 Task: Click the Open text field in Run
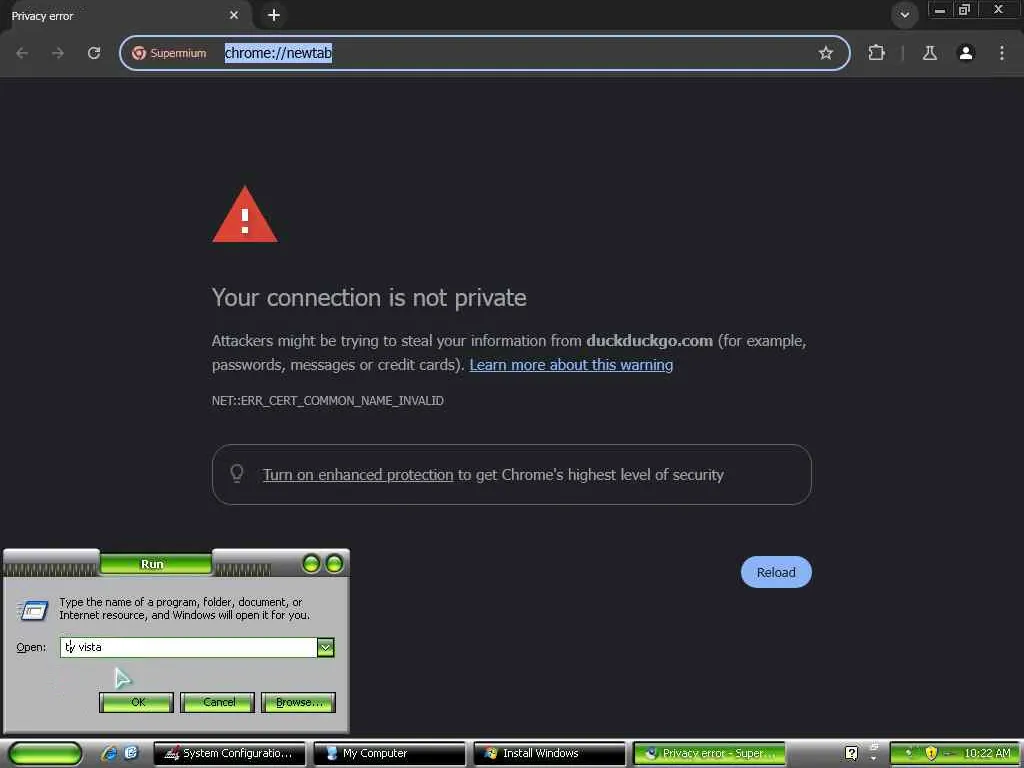pyautogui.click(x=188, y=647)
